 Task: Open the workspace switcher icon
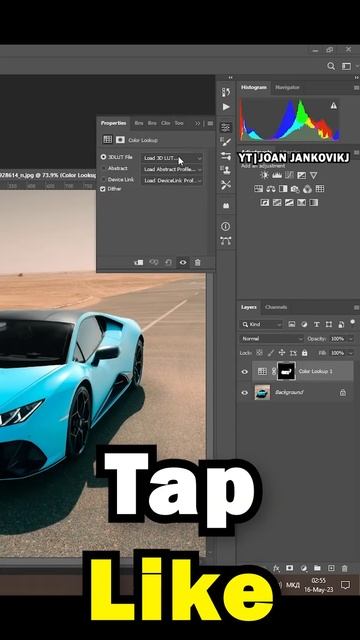pos(347,66)
